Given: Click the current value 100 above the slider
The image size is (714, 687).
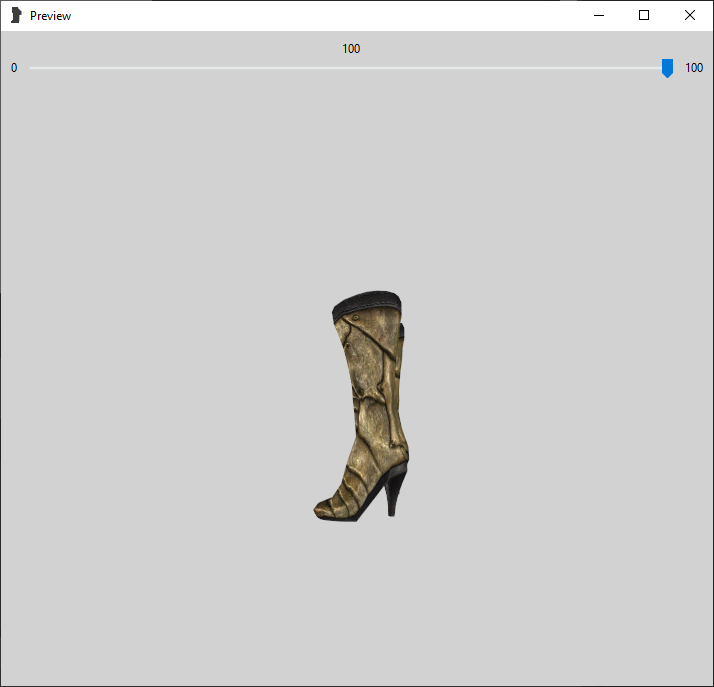Looking at the screenshot, I should point(351,49).
